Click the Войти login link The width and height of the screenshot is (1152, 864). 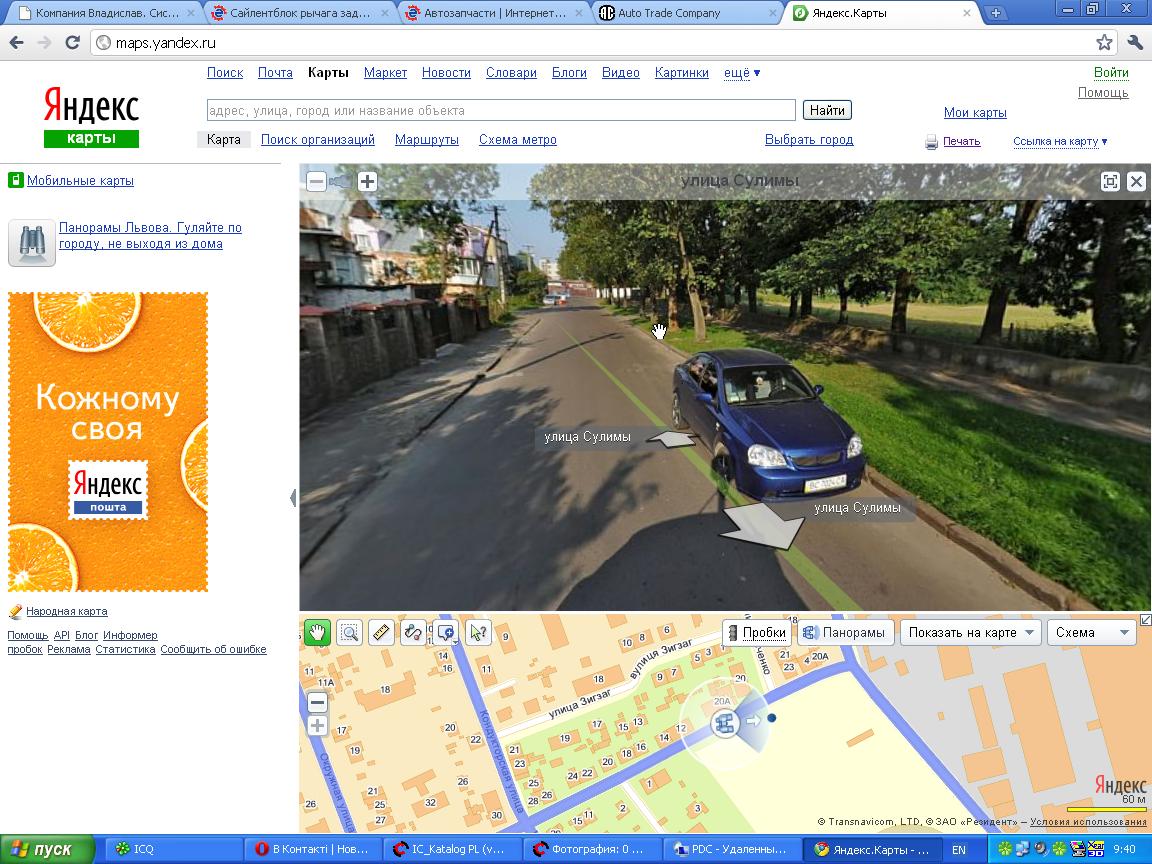pos(1111,72)
